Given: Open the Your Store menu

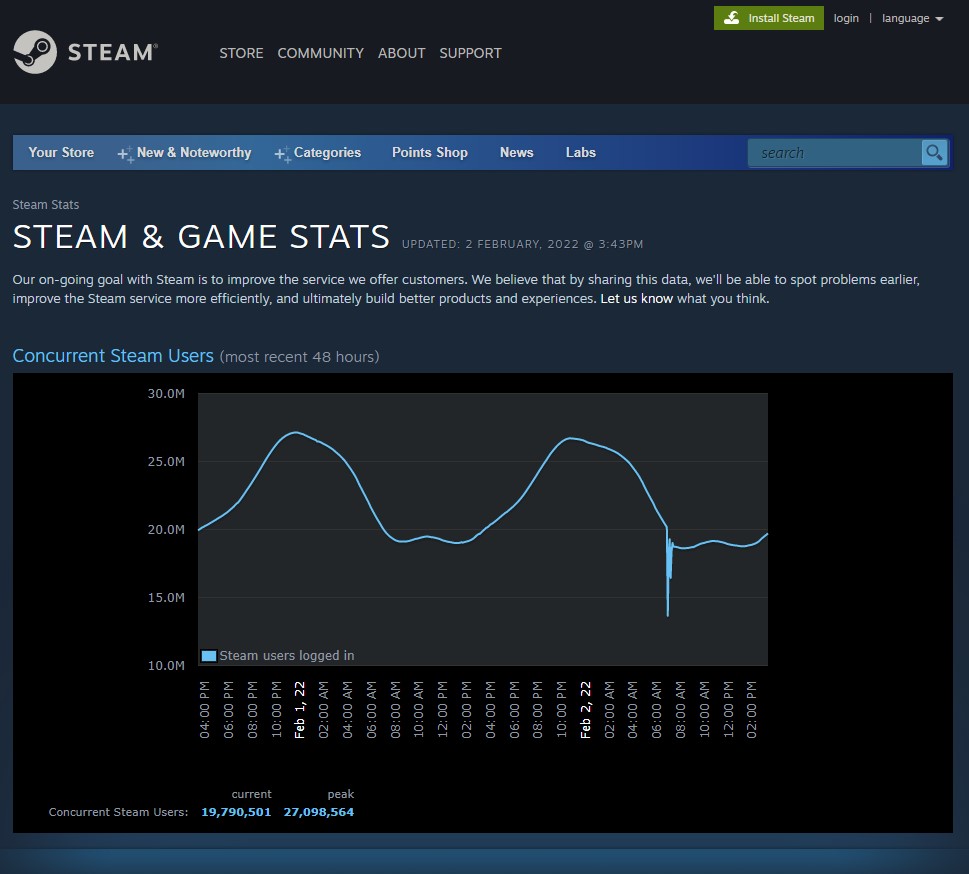Looking at the screenshot, I should point(61,152).
